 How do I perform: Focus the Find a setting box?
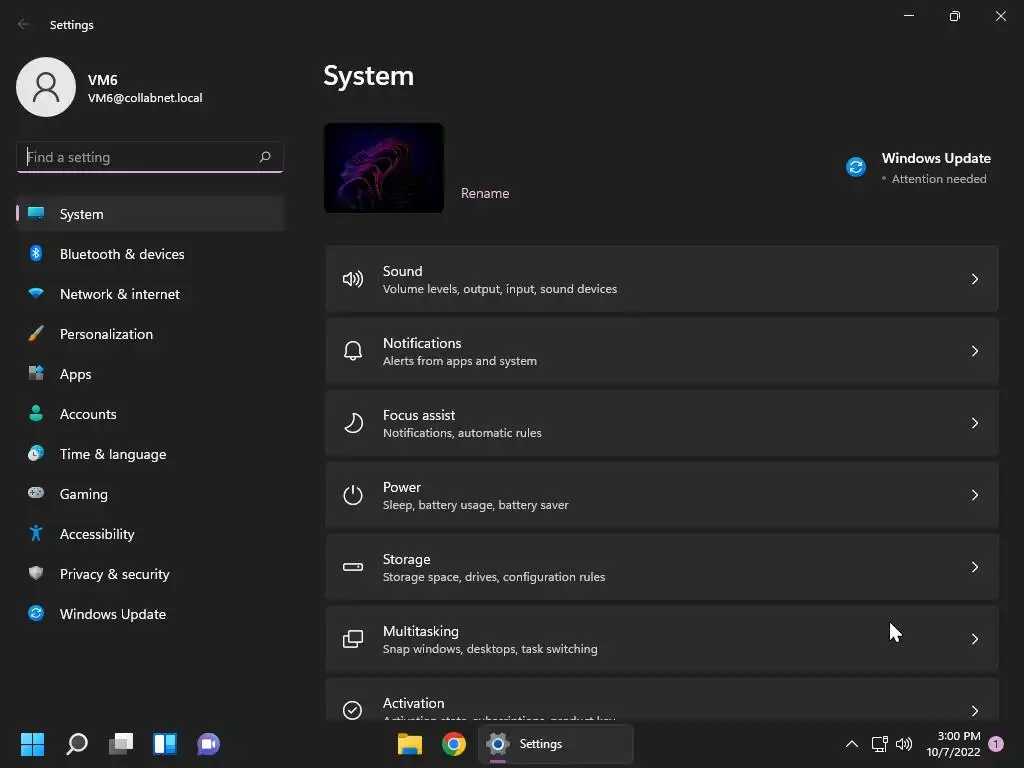(x=150, y=157)
